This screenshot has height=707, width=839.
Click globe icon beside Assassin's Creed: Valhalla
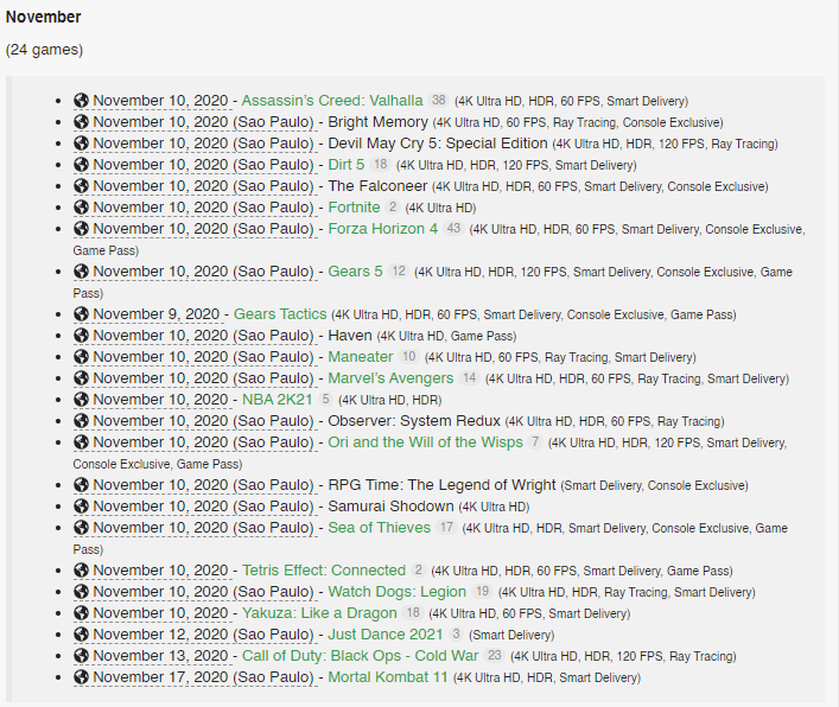pos(81,101)
